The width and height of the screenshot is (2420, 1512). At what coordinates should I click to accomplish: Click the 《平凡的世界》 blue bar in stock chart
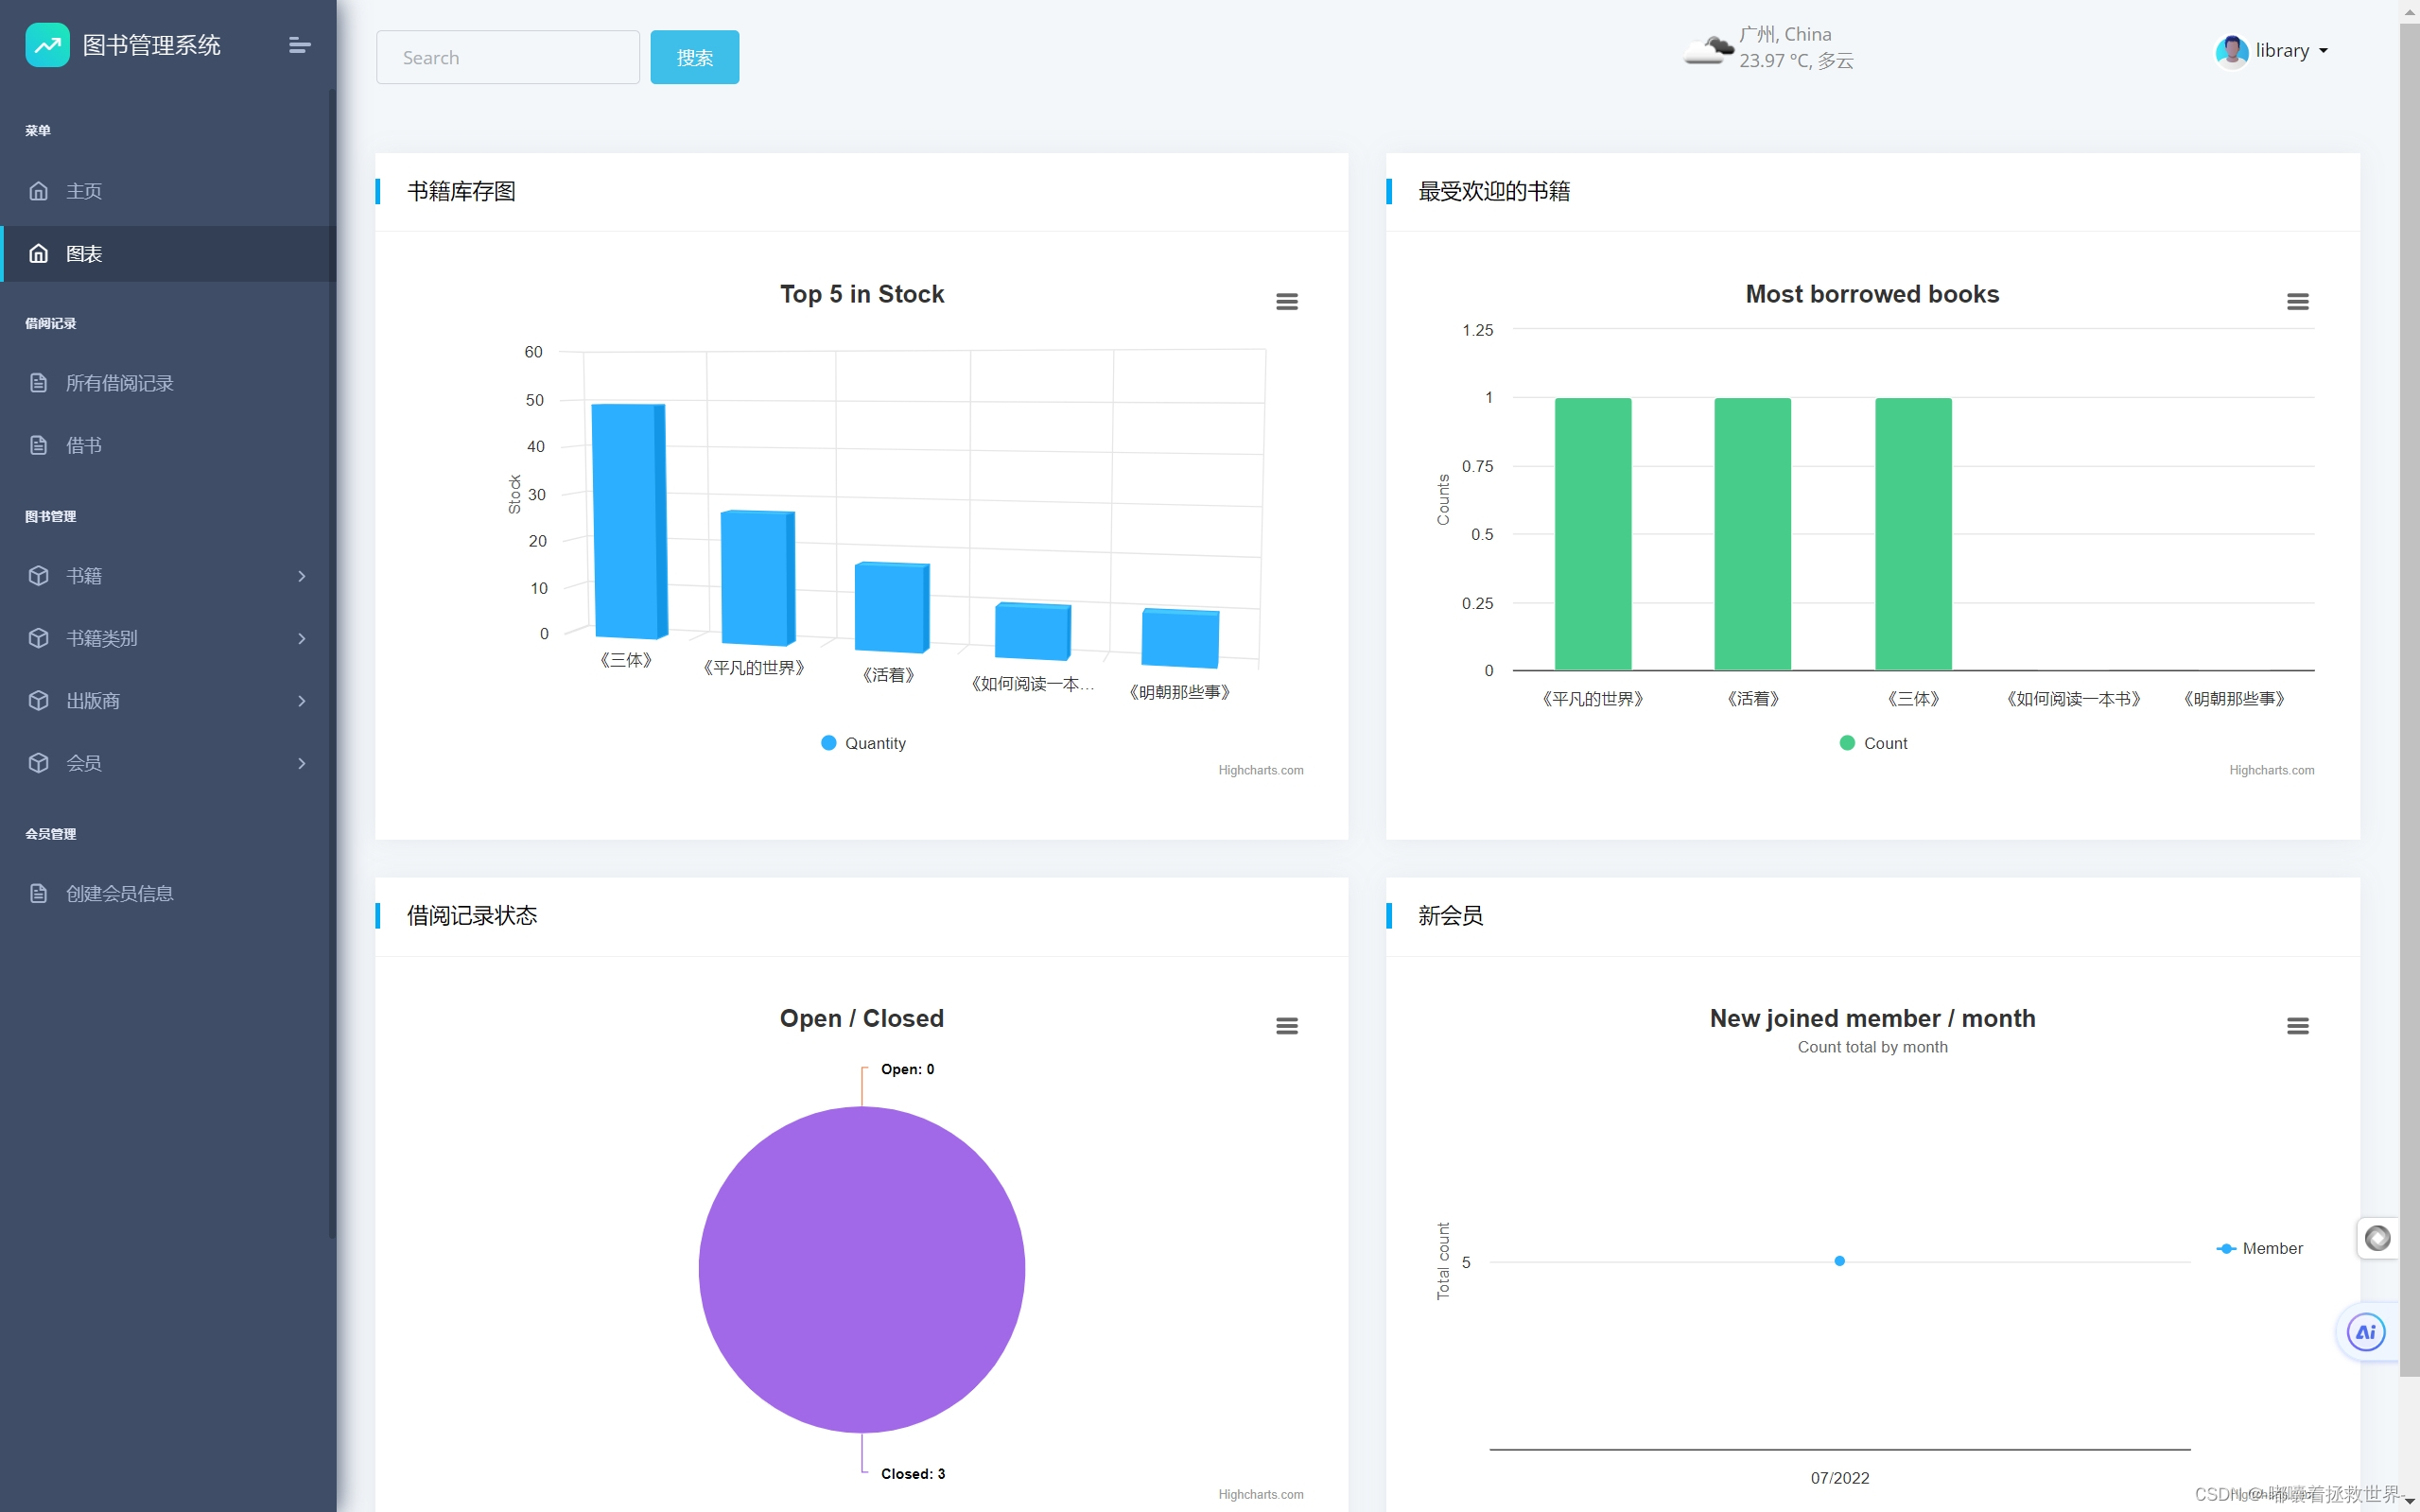(x=758, y=577)
